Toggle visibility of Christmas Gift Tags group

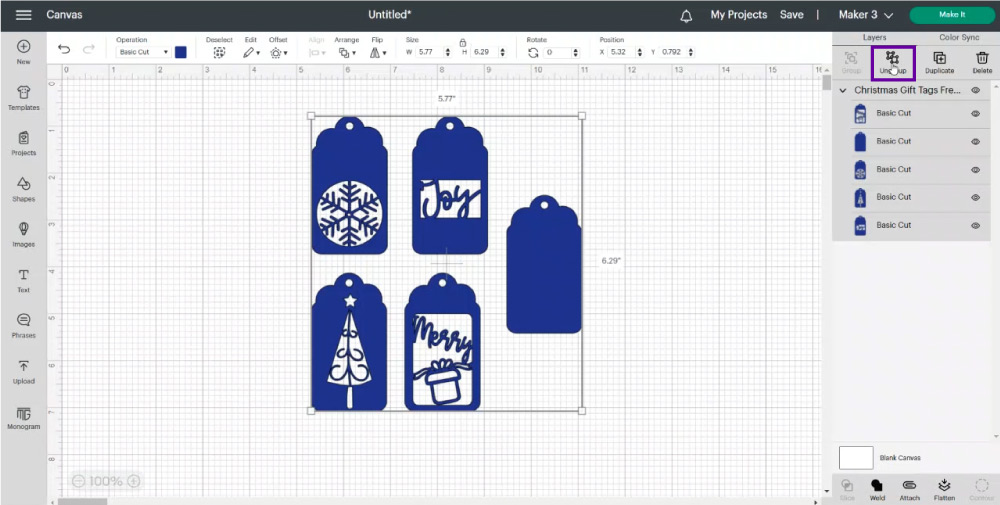[975, 91]
